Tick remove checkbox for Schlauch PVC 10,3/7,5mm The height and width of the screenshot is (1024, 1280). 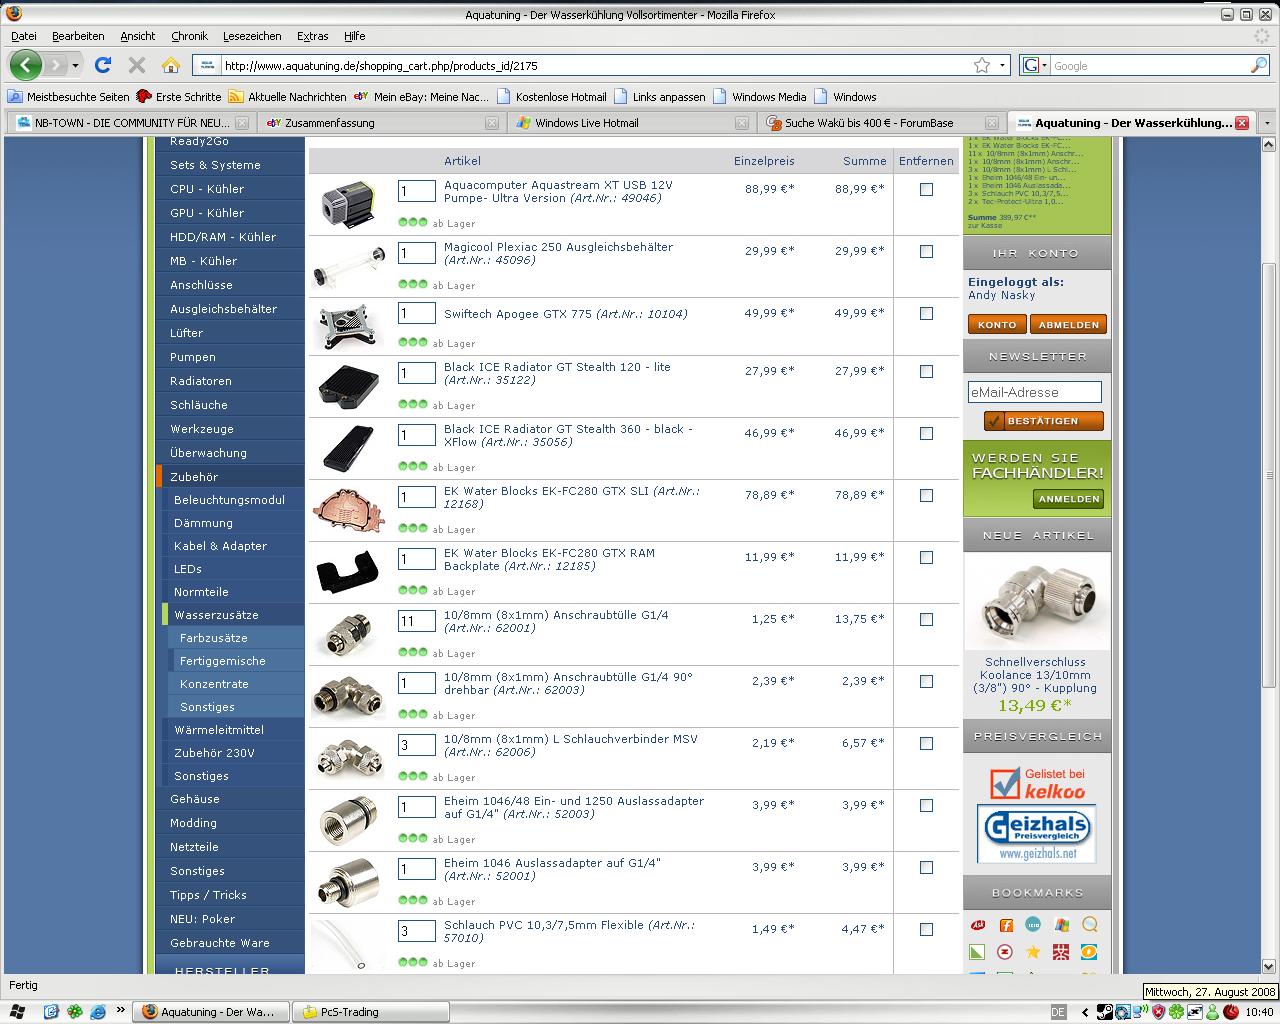926,929
